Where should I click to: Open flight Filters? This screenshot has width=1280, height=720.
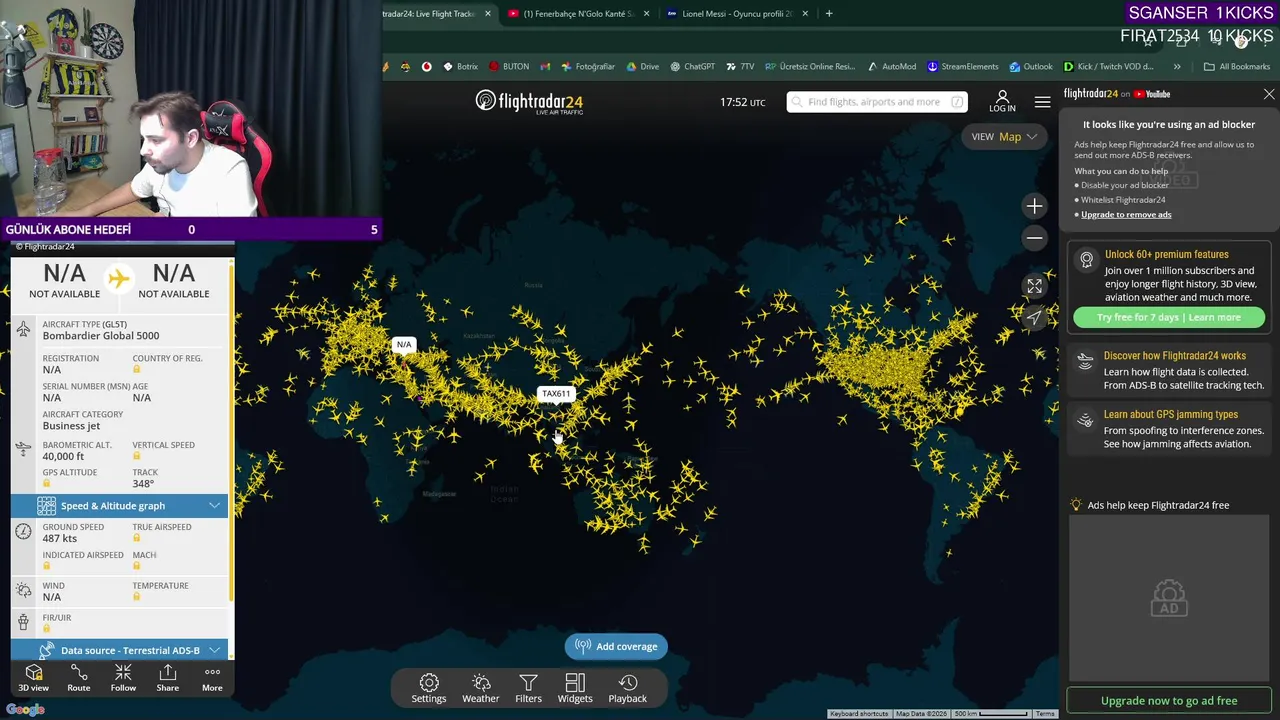click(x=528, y=688)
